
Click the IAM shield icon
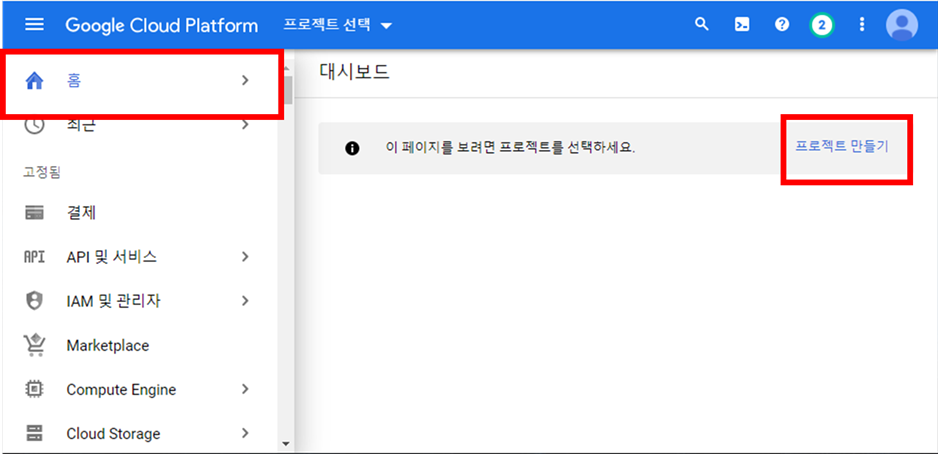point(35,301)
